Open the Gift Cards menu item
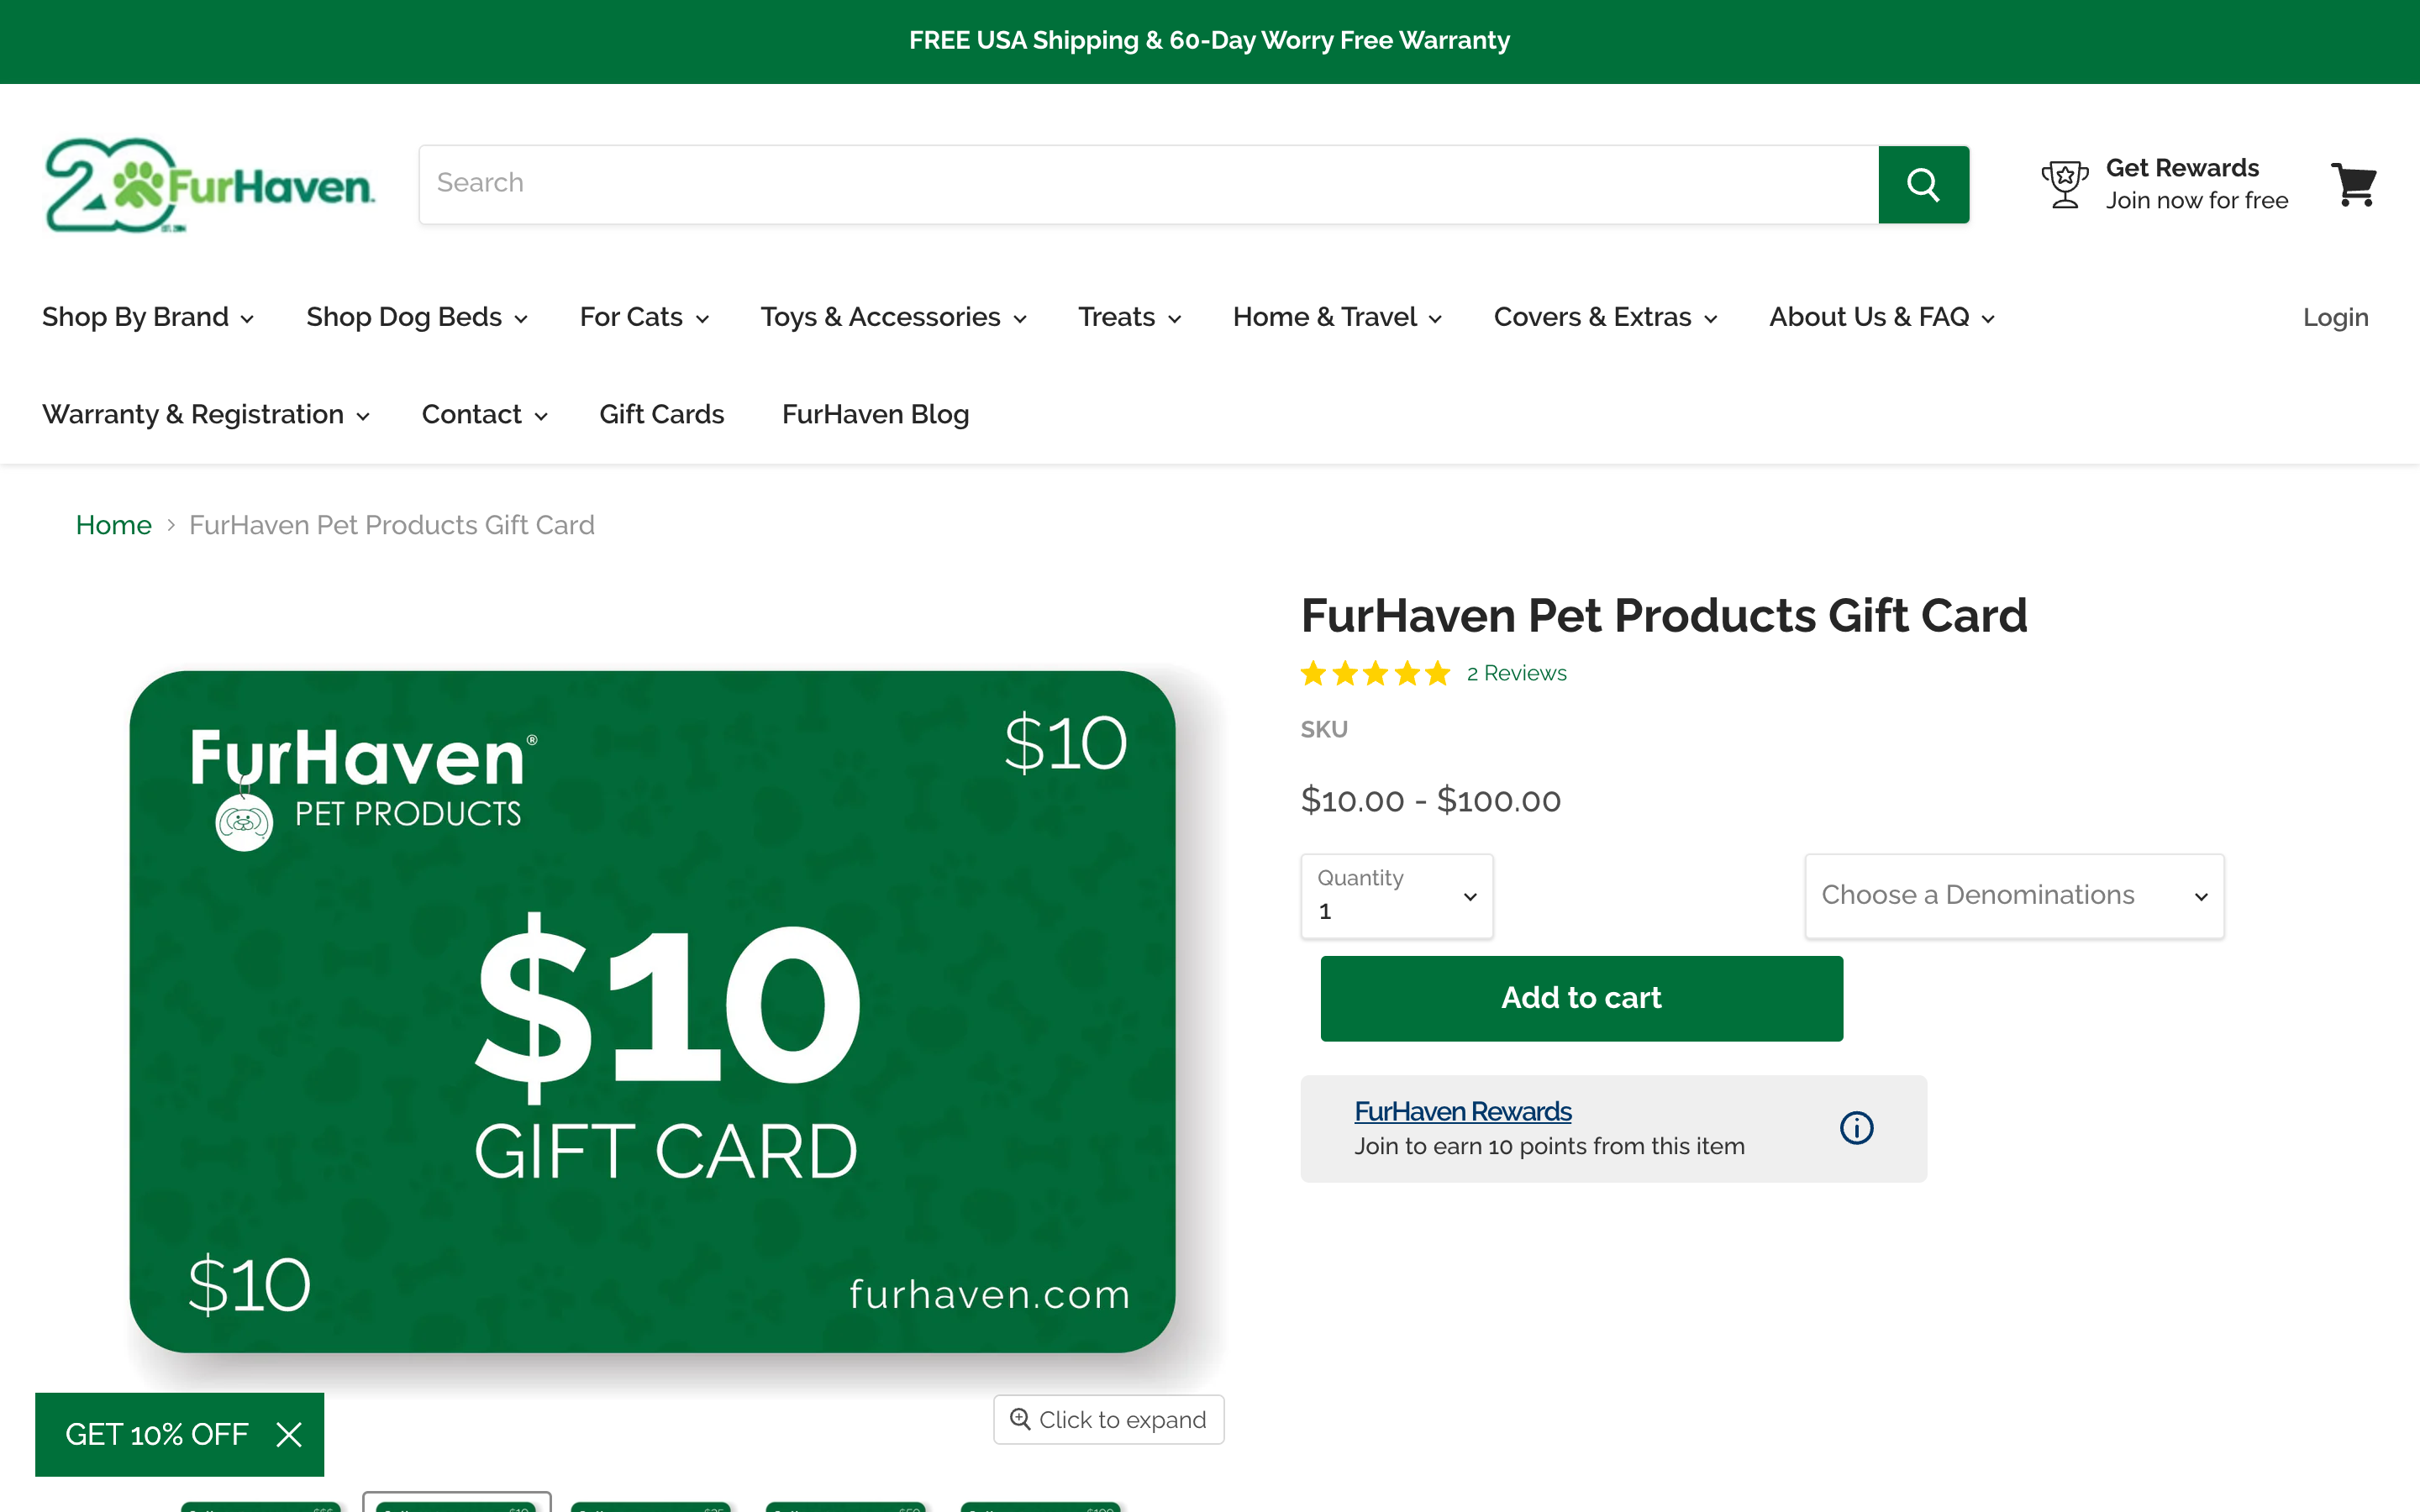This screenshot has width=2420, height=1512. tap(661, 414)
